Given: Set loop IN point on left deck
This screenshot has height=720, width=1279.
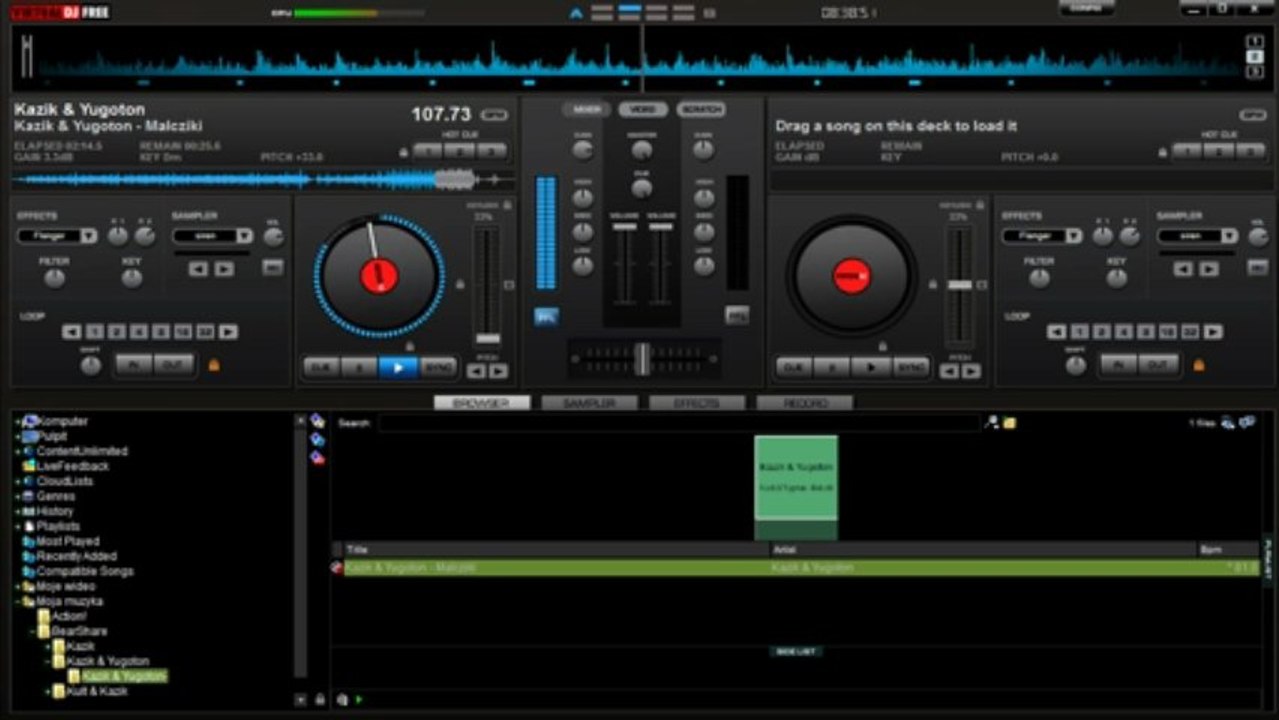Looking at the screenshot, I should coord(133,365).
